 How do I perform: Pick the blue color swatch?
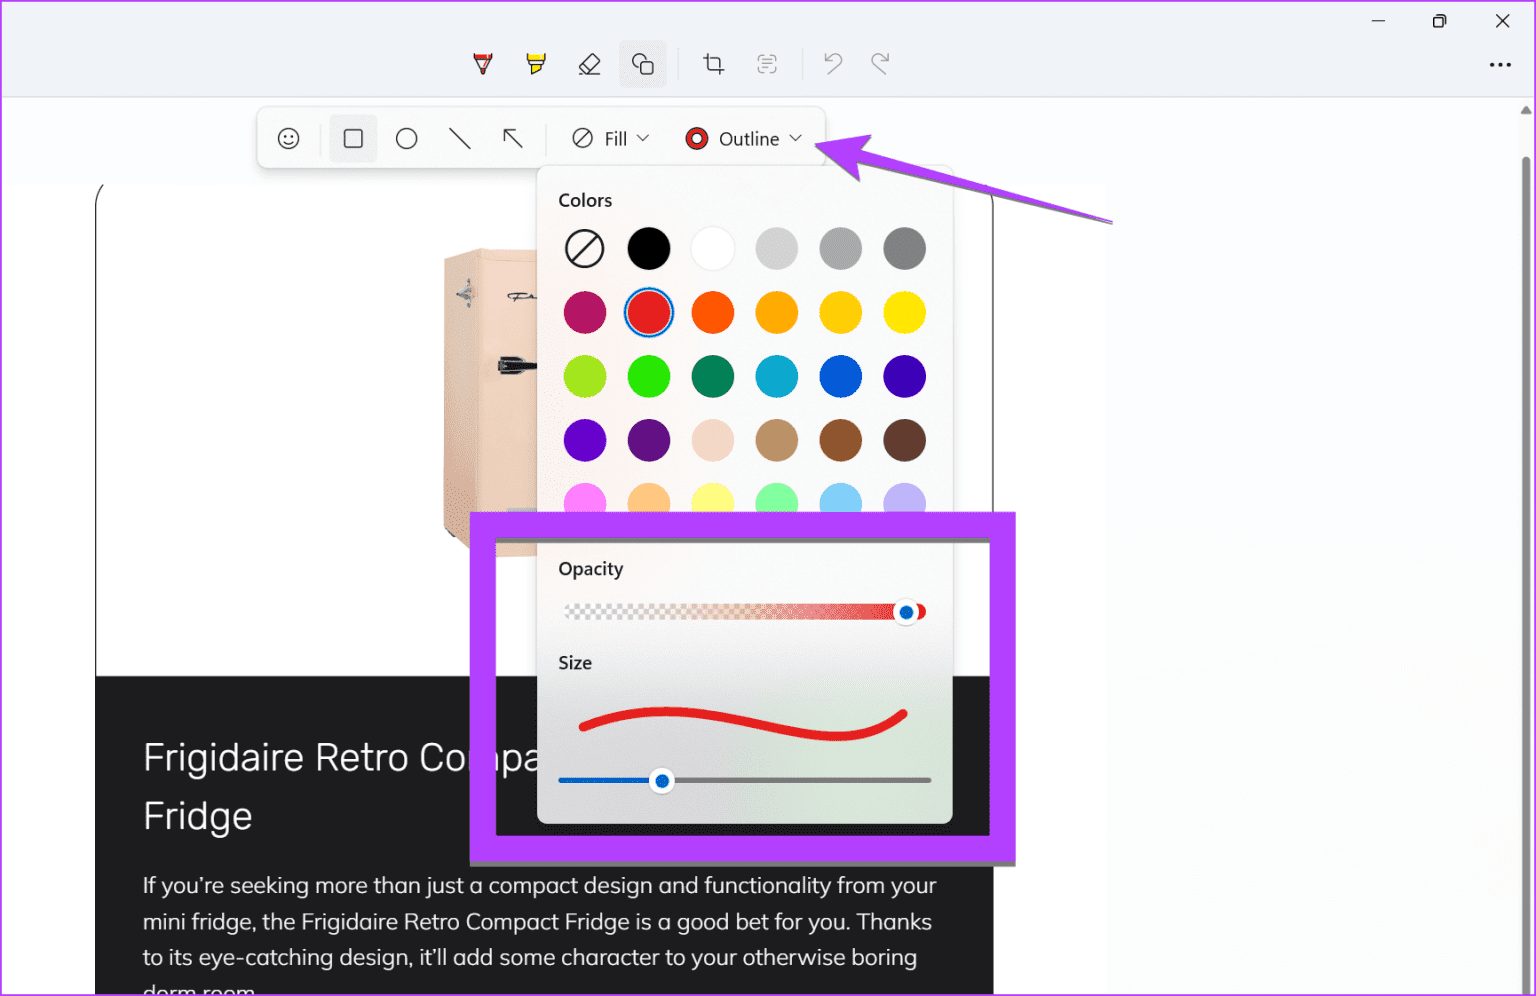(x=841, y=377)
